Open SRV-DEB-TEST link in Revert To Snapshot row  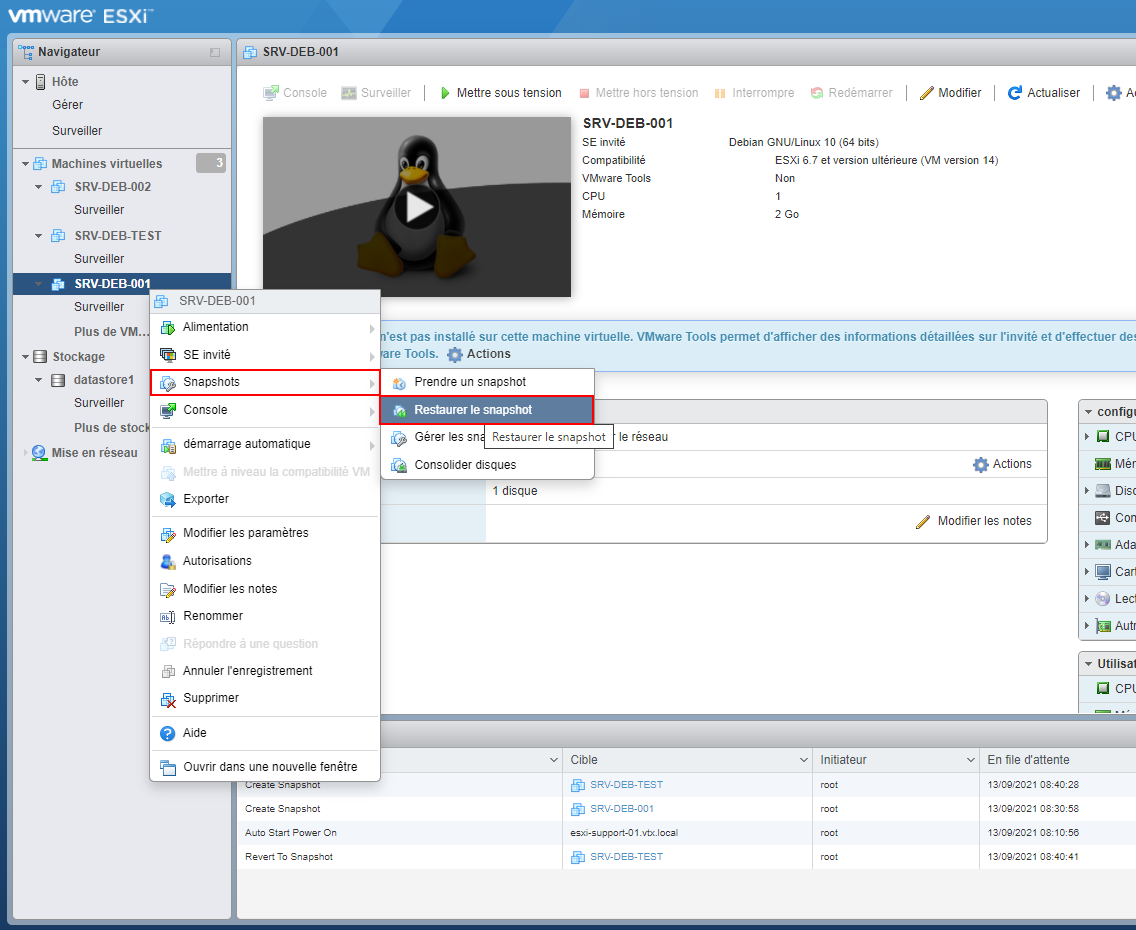(626, 857)
